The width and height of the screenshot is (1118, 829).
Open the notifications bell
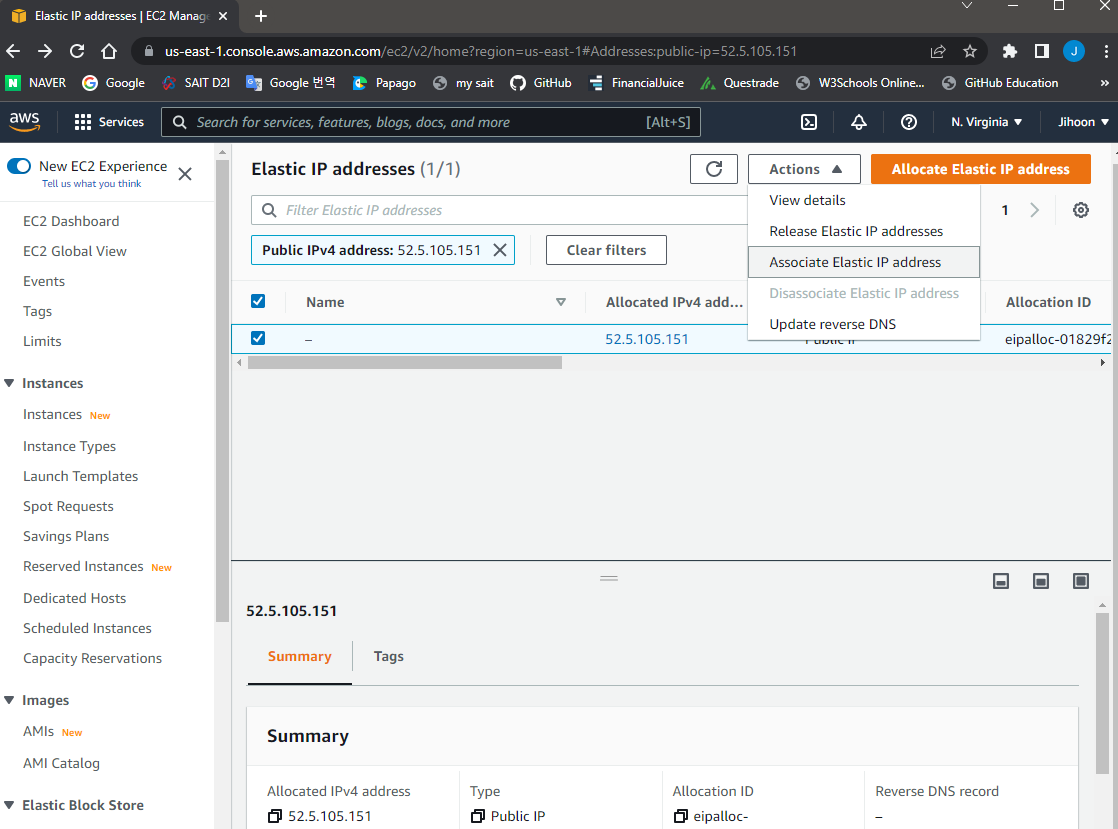coord(858,122)
